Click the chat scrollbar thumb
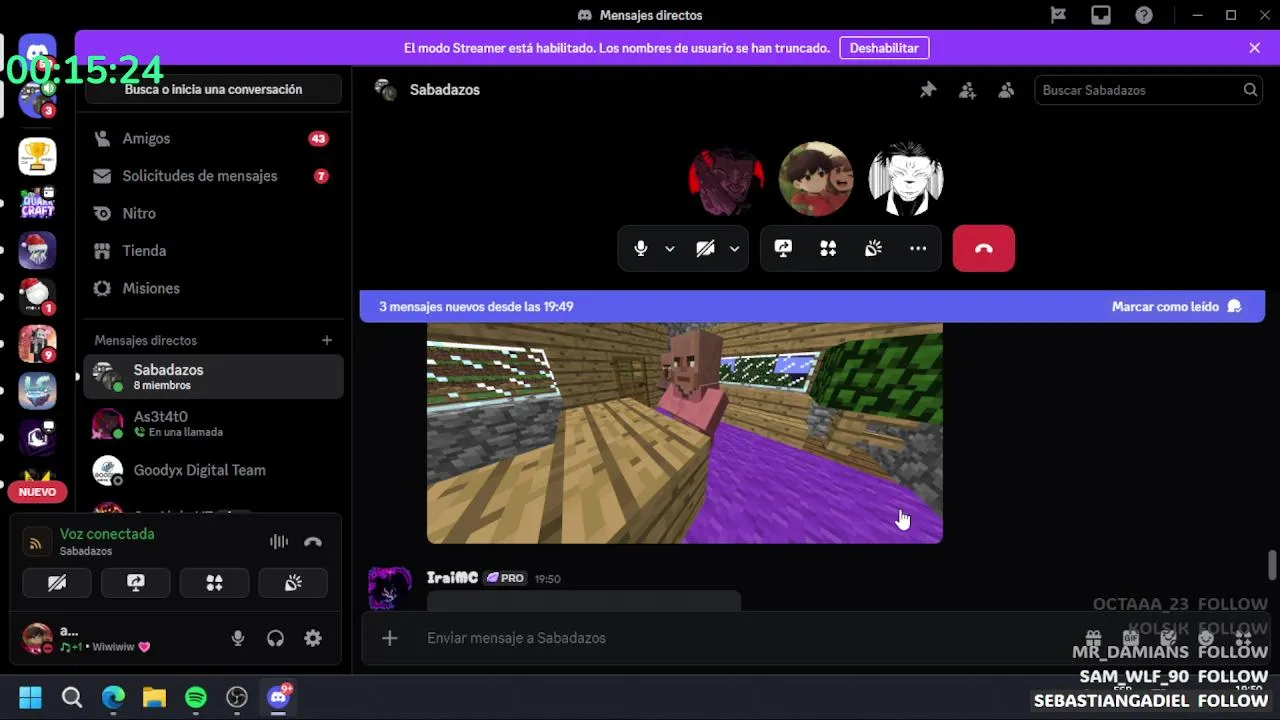Image resolution: width=1280 pixels, height=720 pixels. (x=1272, y=564)
